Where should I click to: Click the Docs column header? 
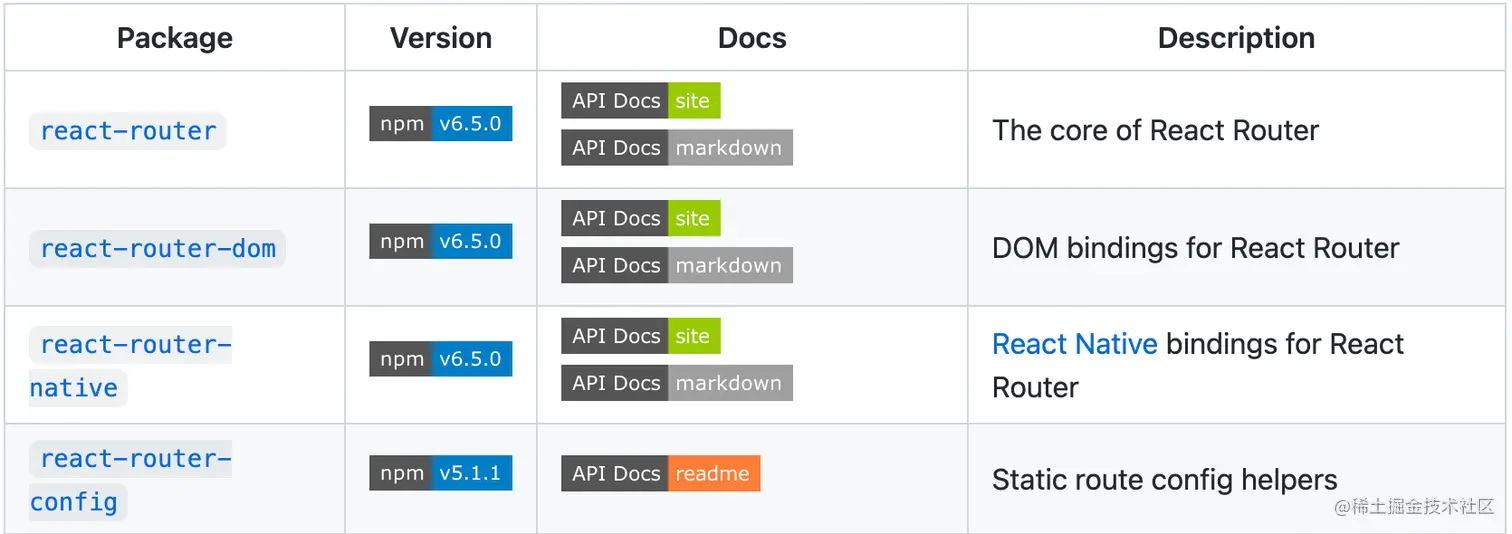tap(752, 38)
